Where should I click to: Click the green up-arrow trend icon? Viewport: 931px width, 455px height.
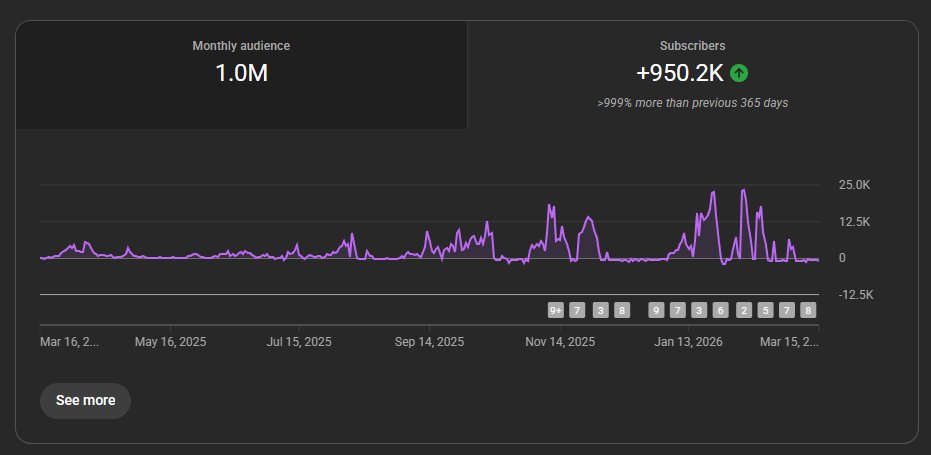(x=739, y=73)
